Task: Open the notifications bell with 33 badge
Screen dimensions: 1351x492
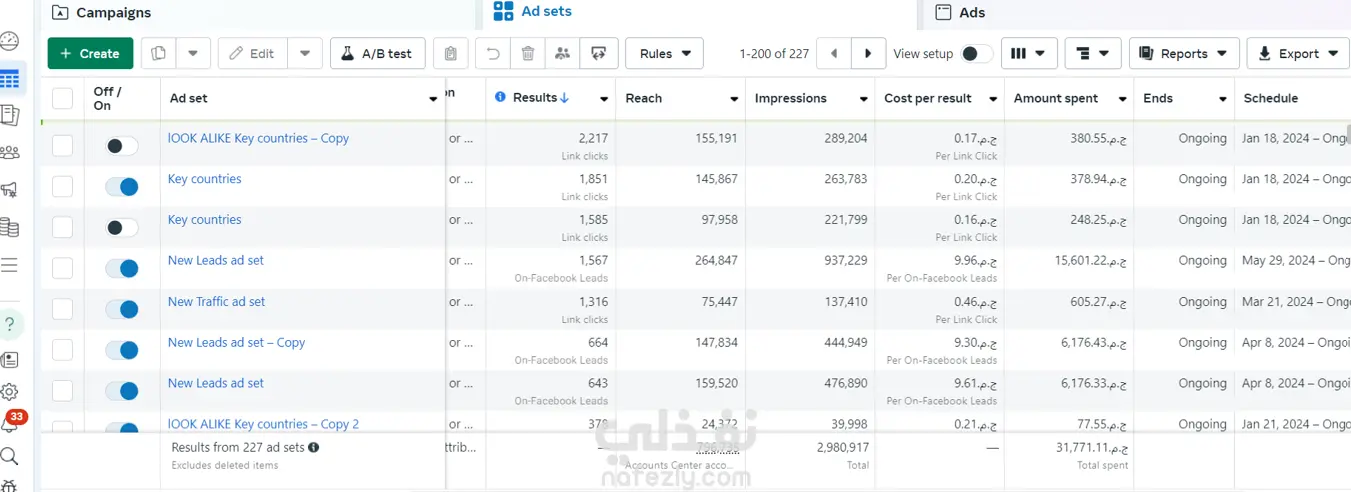Action: [x=10, y=424]
